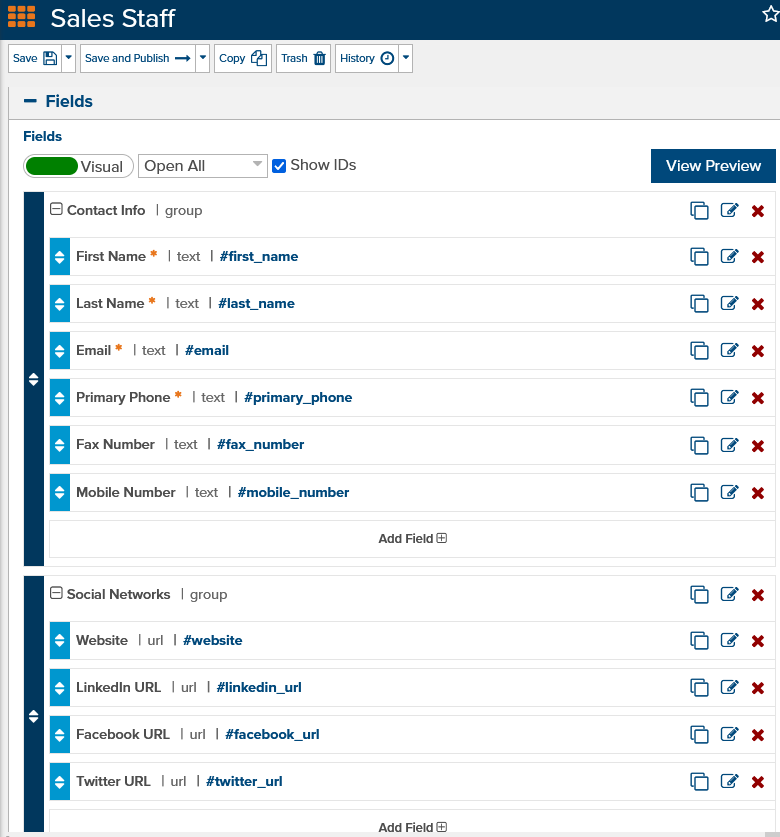Click the Social Networks group reorder handle

pyautogui.click(x=34, y=716)
